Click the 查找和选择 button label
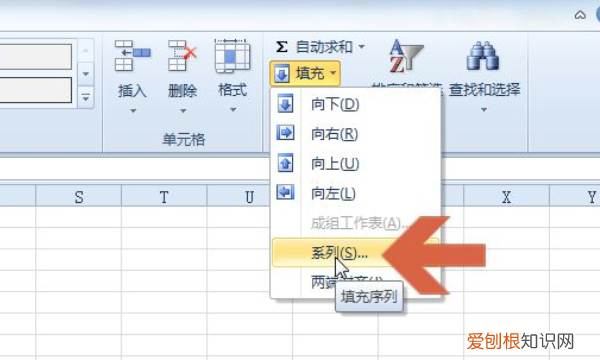The height and width of the screenshot is (360, 600). point(484,90)
